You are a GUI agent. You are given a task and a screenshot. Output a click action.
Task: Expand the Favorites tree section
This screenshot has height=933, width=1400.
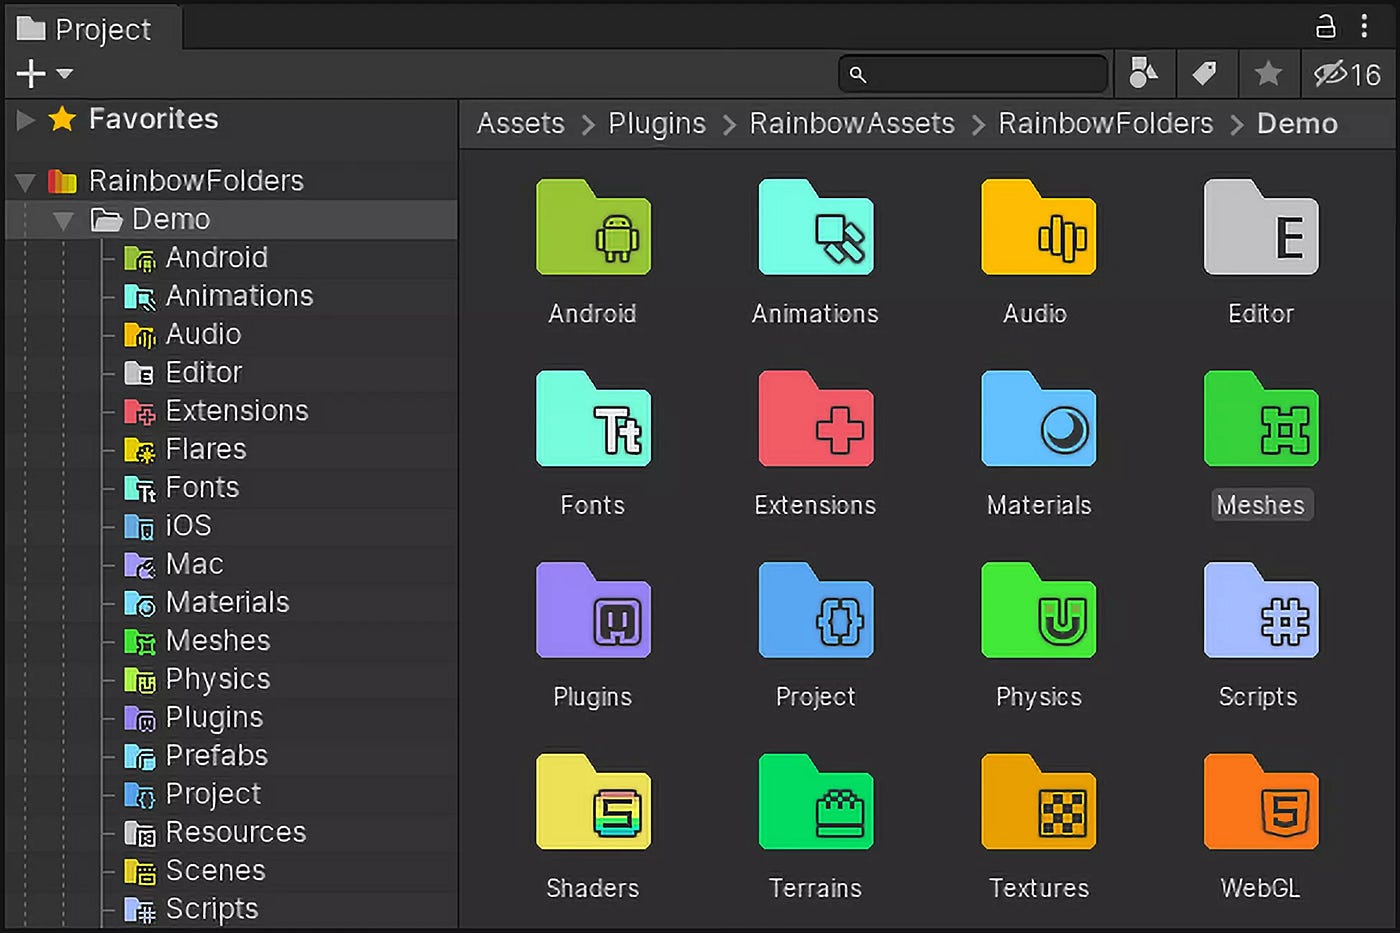pyautogui.click(x=26, y=120)
